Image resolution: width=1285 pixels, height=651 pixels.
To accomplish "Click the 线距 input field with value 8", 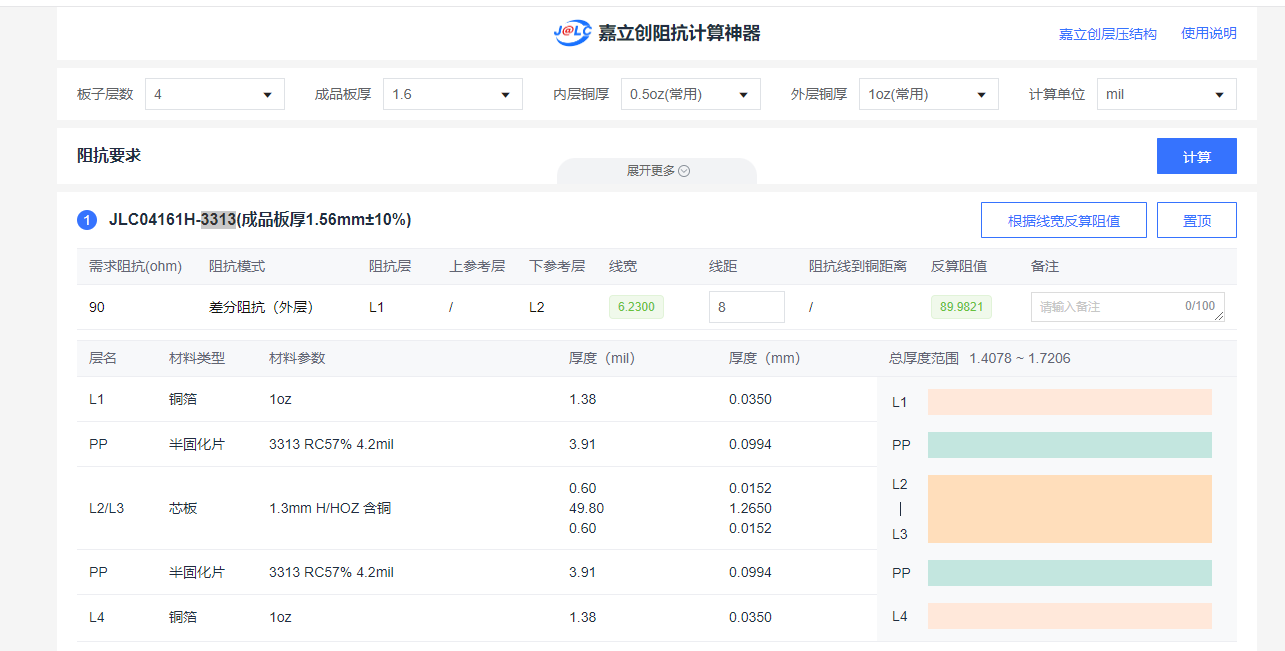I will (747, 307).
